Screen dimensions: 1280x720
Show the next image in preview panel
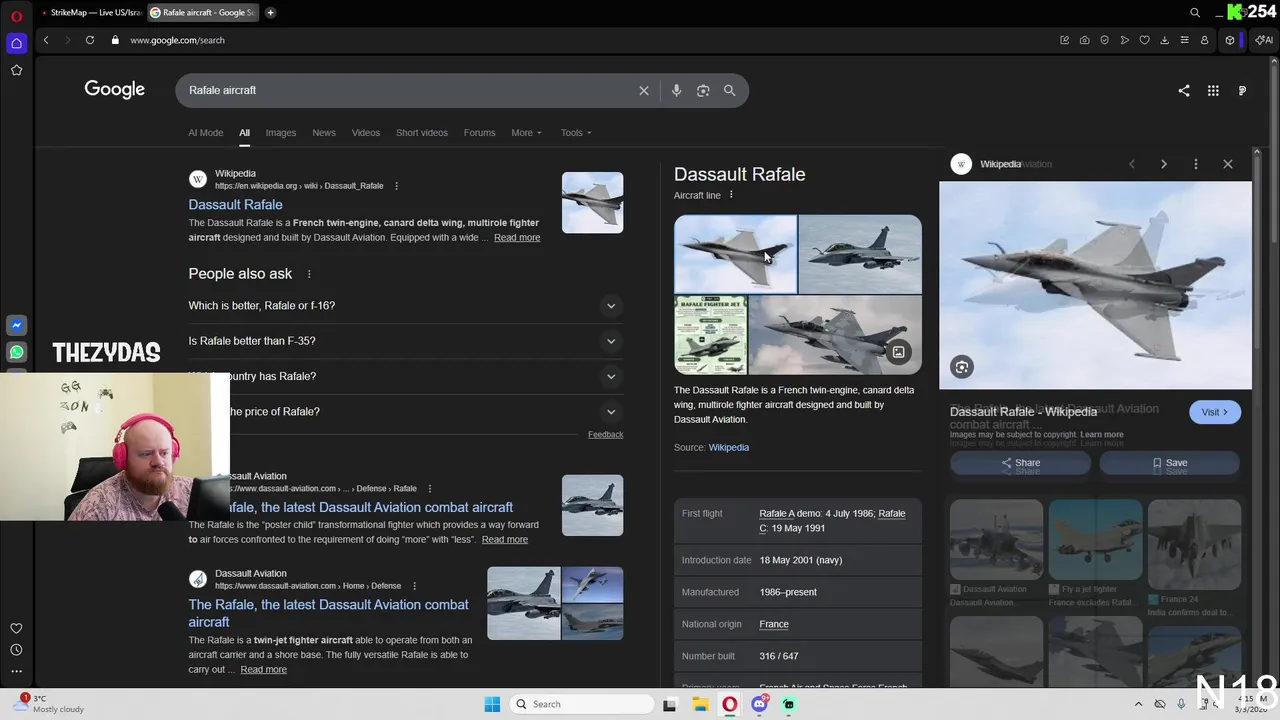[1164, 164]
